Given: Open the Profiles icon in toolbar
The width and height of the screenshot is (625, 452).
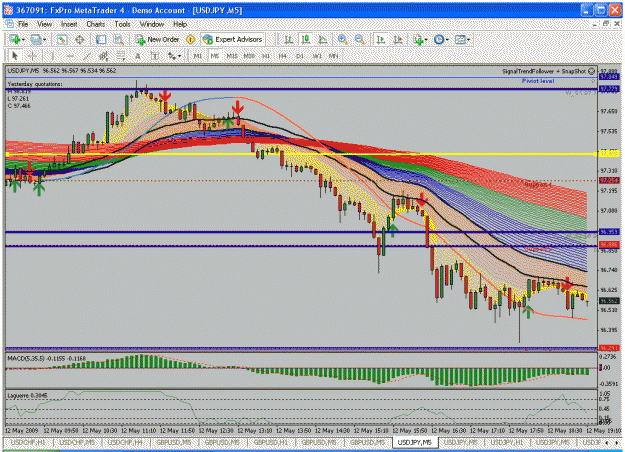Looking at the screenshot, I should pyautogui.click(x=35, y=39).
